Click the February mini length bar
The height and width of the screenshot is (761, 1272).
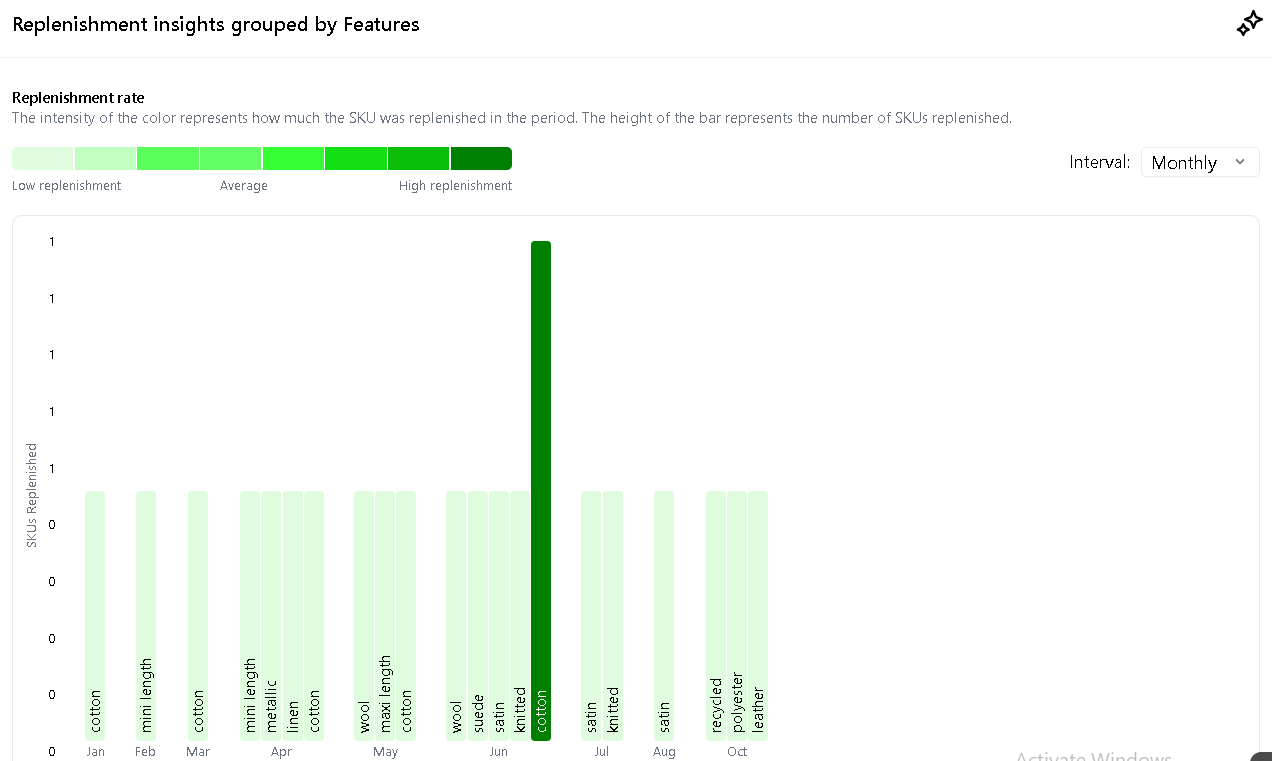(x=146, y=615)
